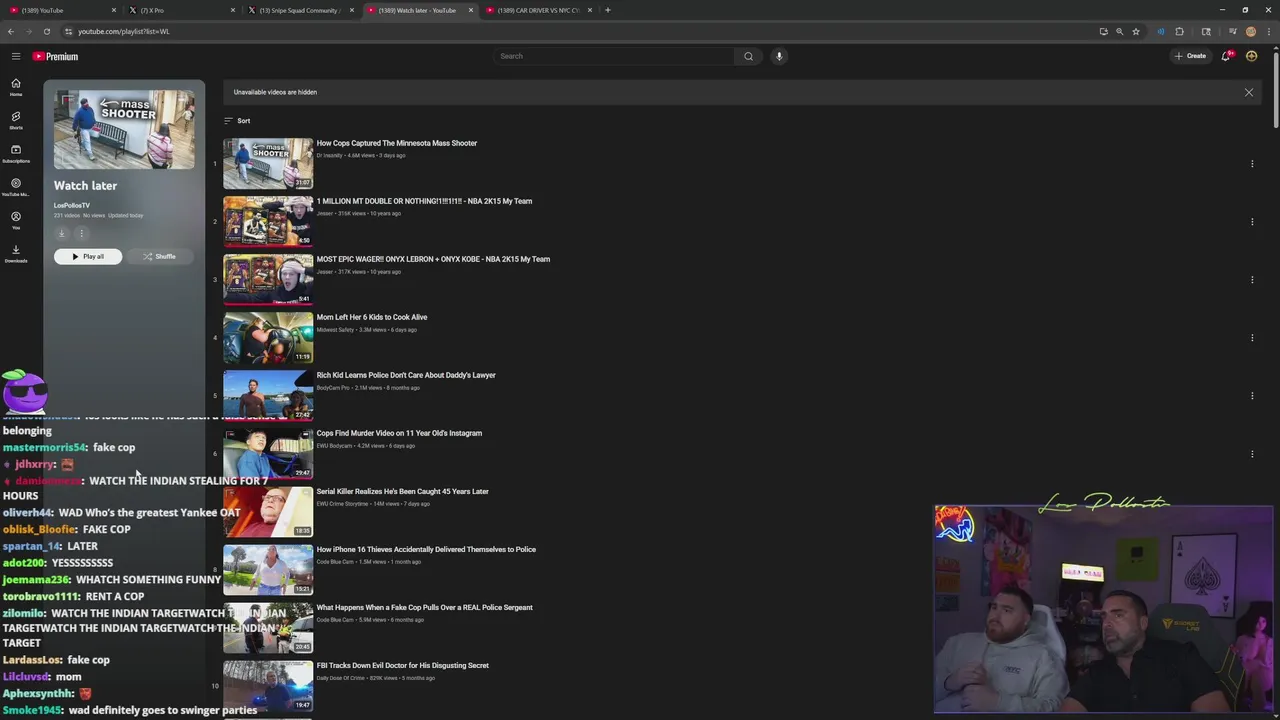The image size is (1280, 720).
Task: Switch to the (1389) YouTube tab
Action: coord(62,10)
